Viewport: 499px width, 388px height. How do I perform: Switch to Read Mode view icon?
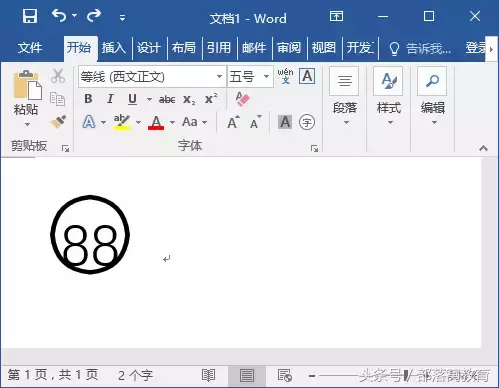(208, 375)
